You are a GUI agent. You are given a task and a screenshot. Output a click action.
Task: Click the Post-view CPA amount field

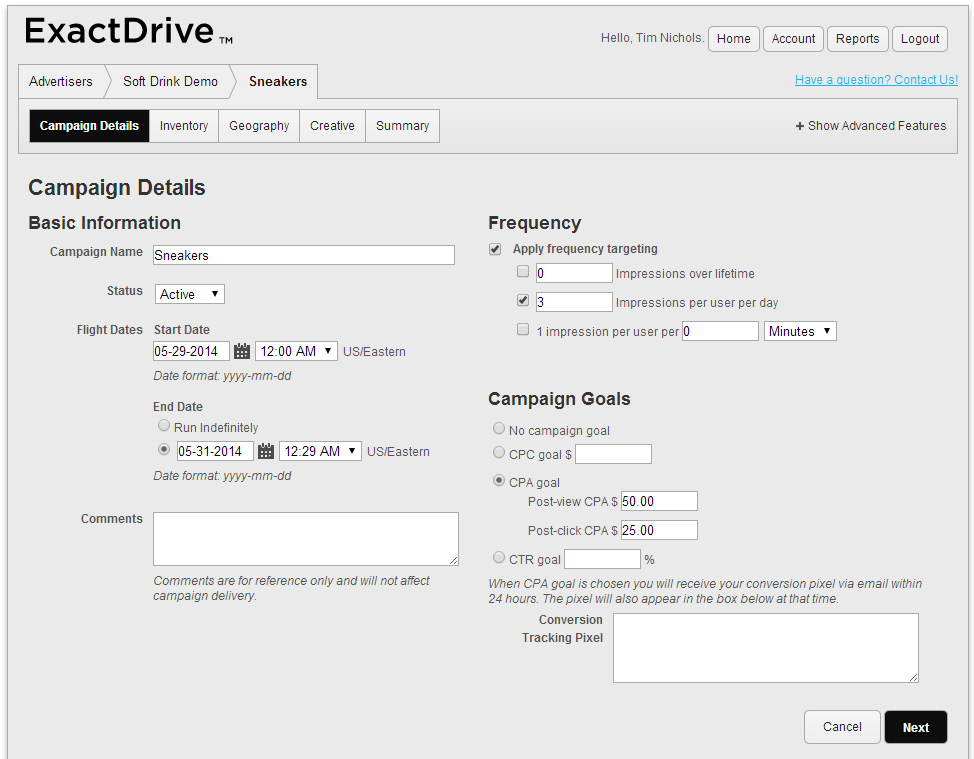click(x=659, y=501)
